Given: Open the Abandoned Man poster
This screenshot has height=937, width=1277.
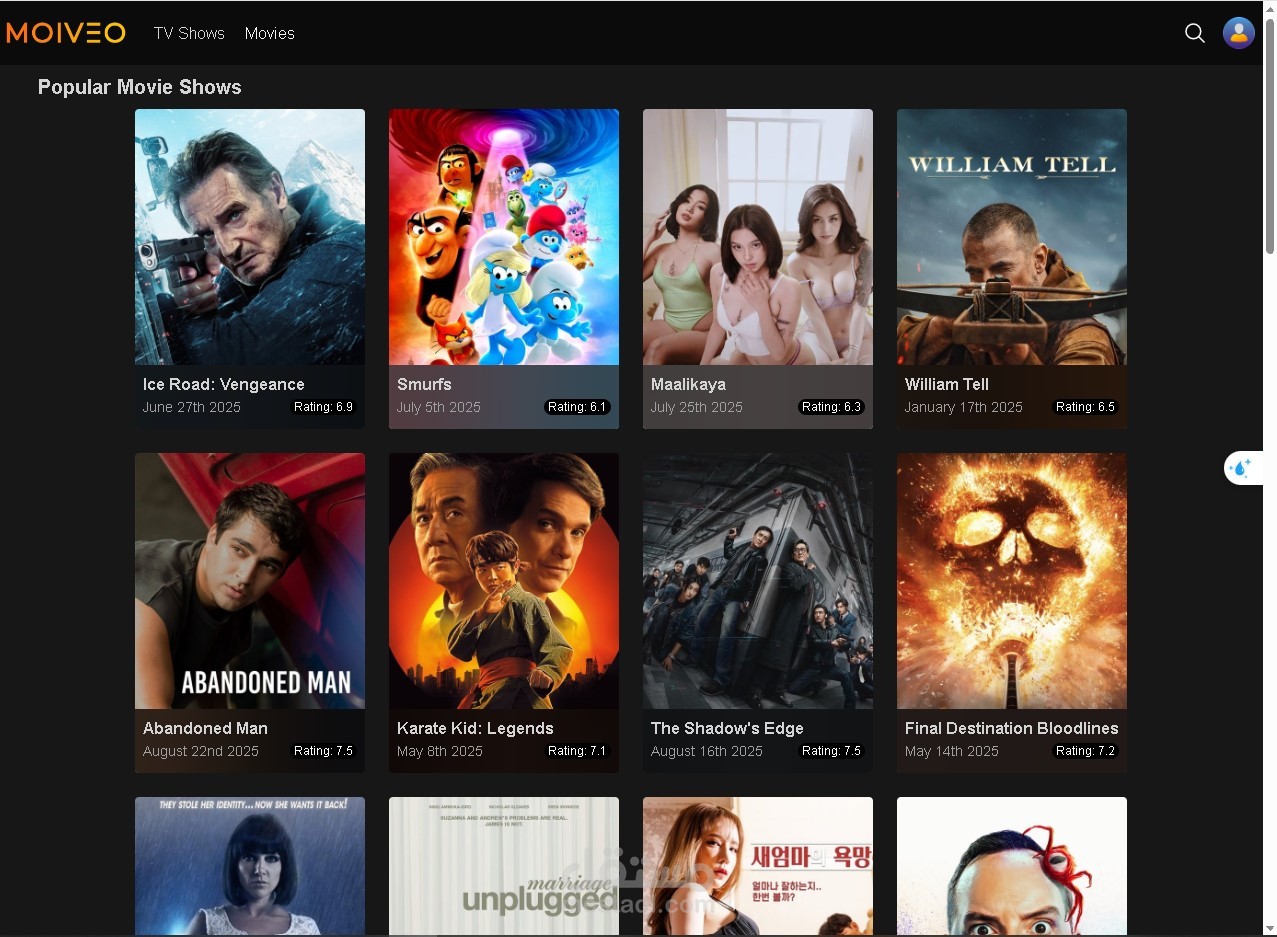Looking at the screenshot, I should (x=250, y=581).
